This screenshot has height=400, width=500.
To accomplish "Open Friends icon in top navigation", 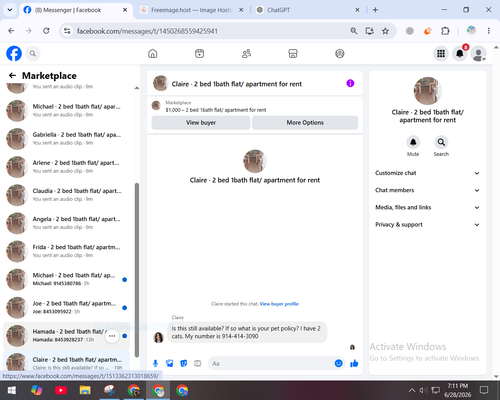I will [246, 53].
